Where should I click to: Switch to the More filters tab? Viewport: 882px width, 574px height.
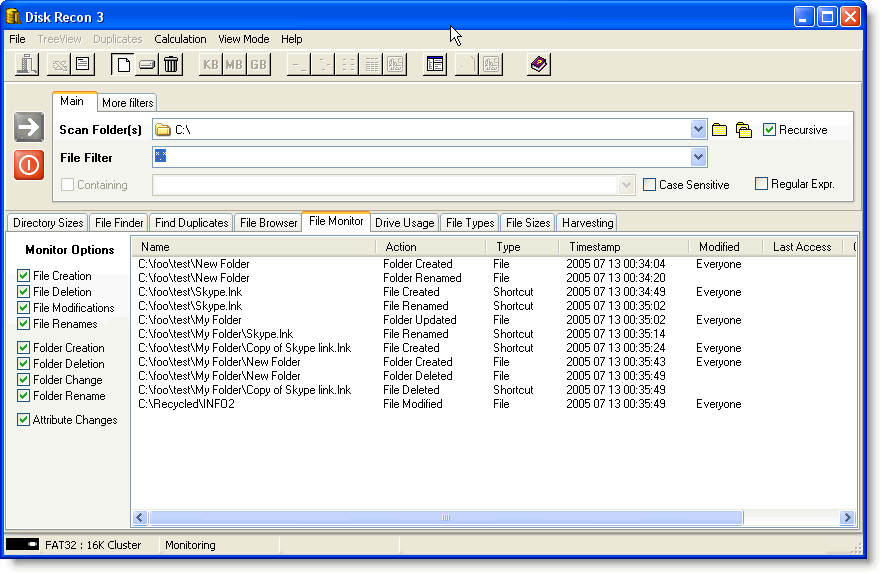coord(127,103)
